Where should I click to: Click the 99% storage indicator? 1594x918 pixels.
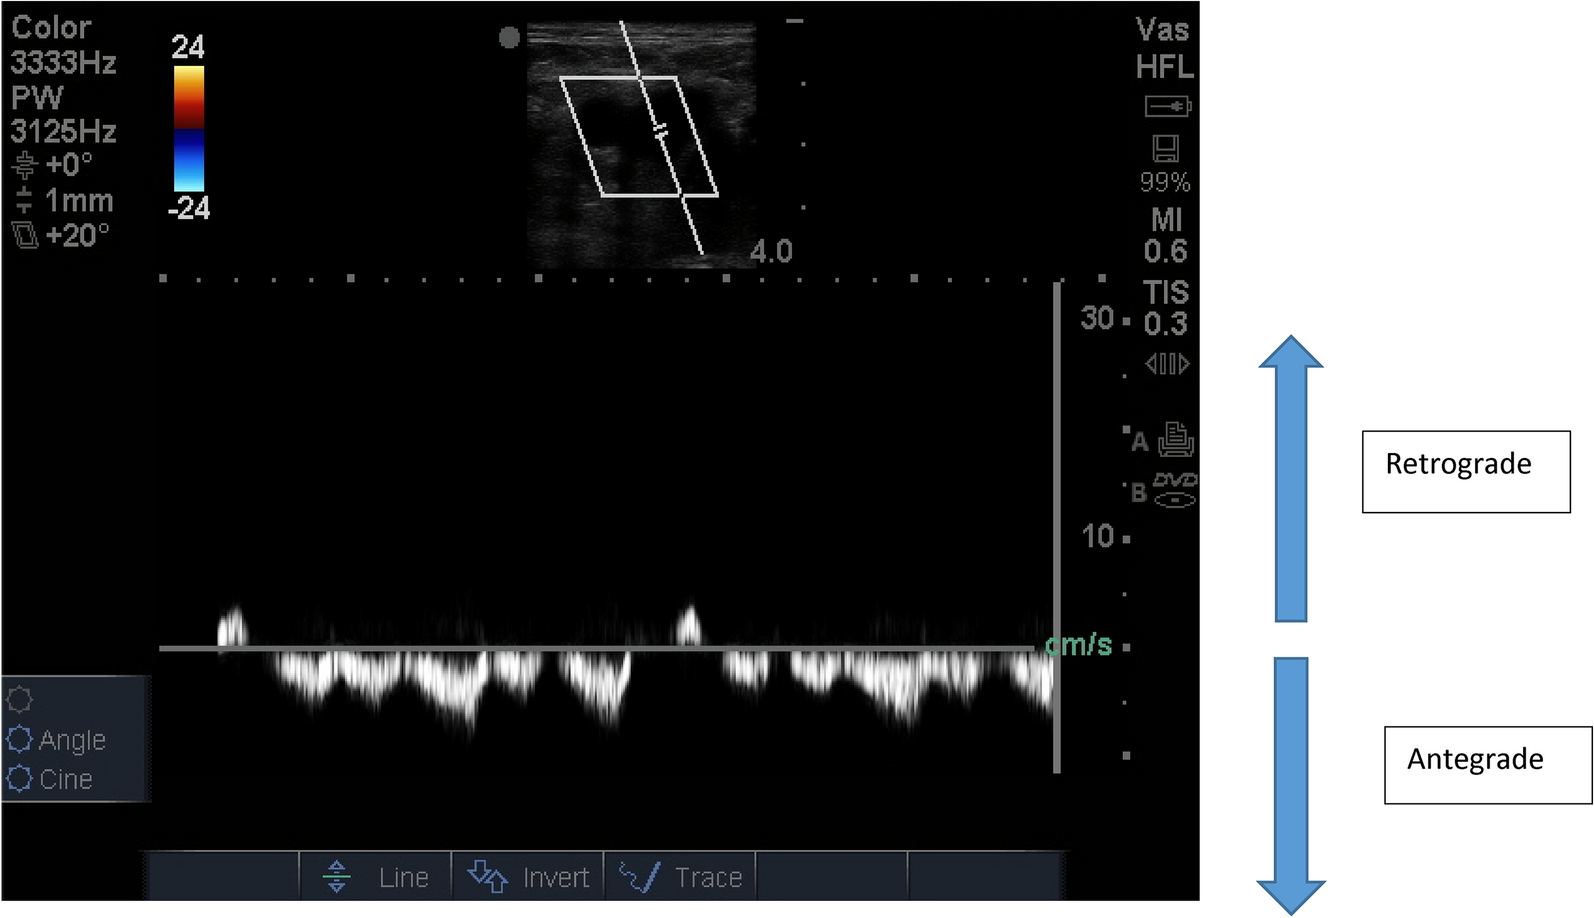click(1165, 182)
